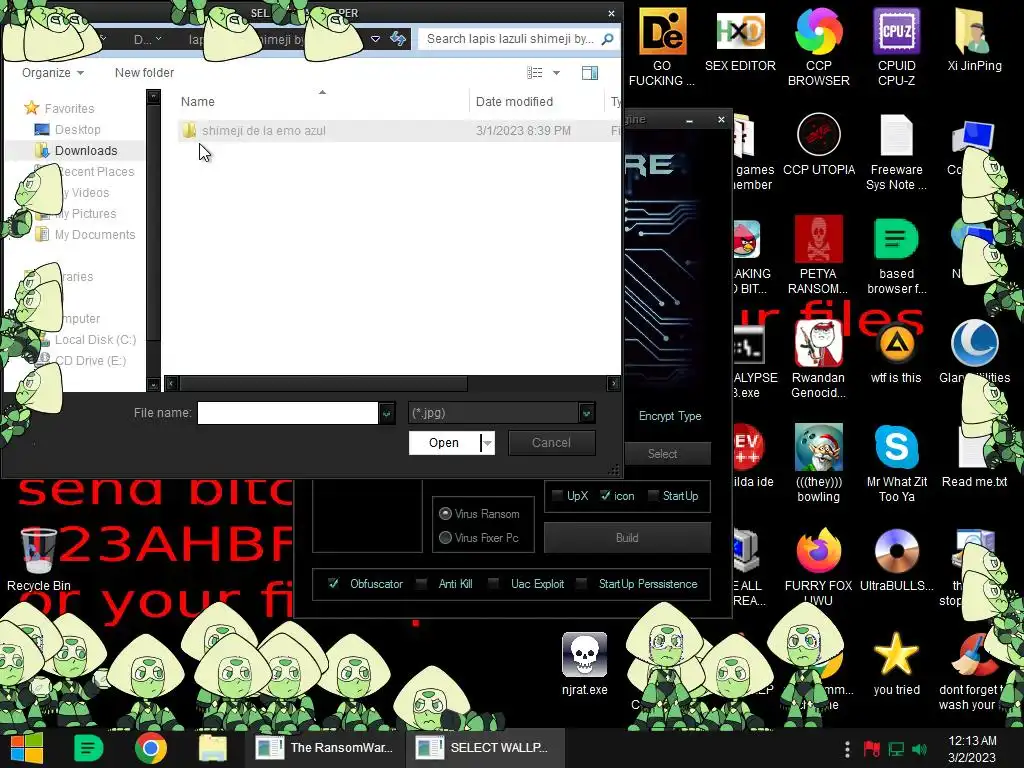Enable the StartUp checkbox

click(652, 496)
